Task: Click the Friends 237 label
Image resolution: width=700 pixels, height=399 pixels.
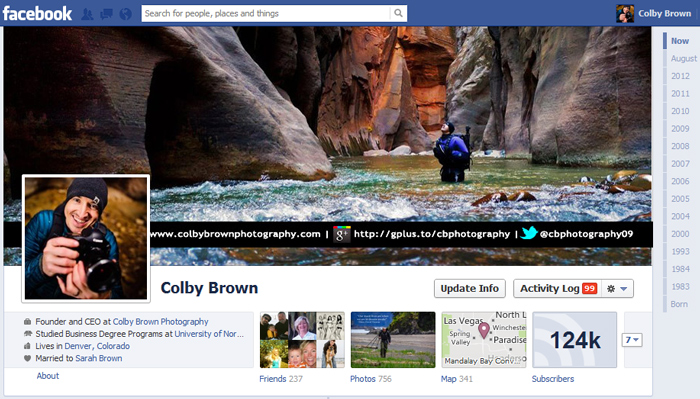Action: pyautogui.click(x=281, y=378)
